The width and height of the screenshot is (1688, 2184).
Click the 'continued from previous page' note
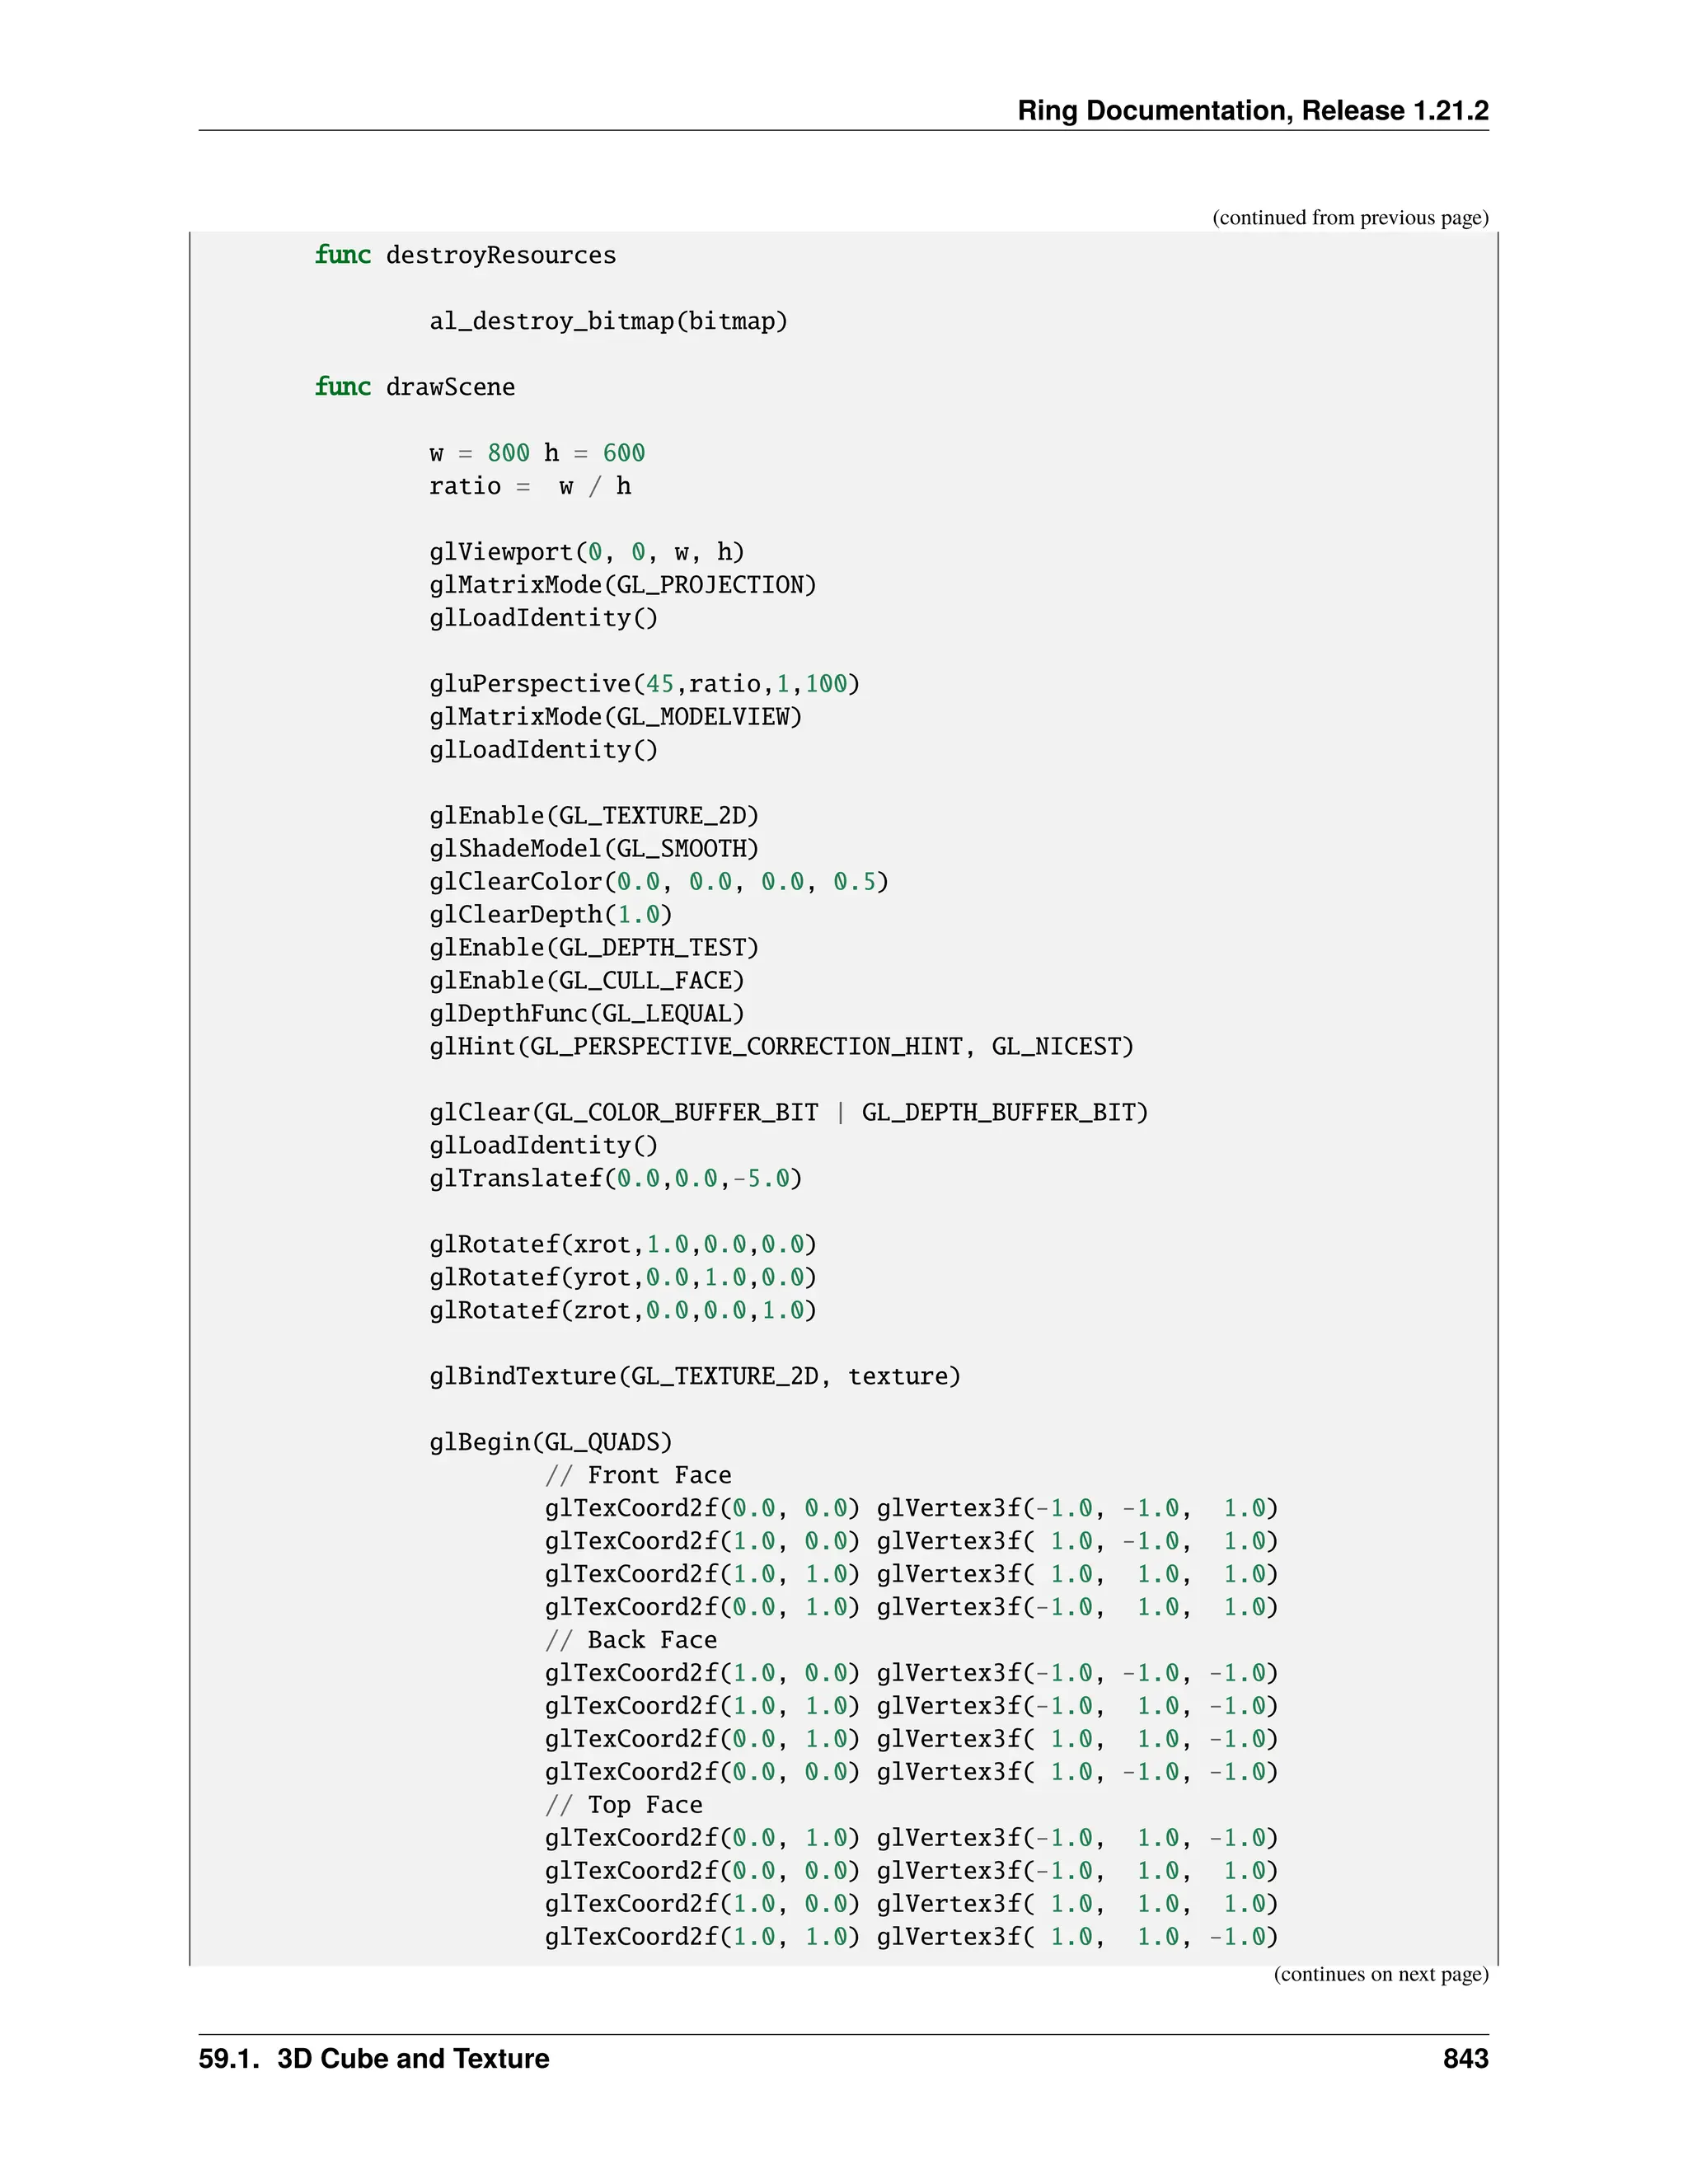1349,217
